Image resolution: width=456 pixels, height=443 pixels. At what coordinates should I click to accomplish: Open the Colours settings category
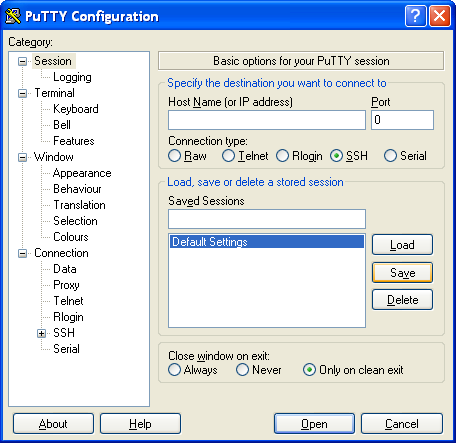click(x=71, y=237)
